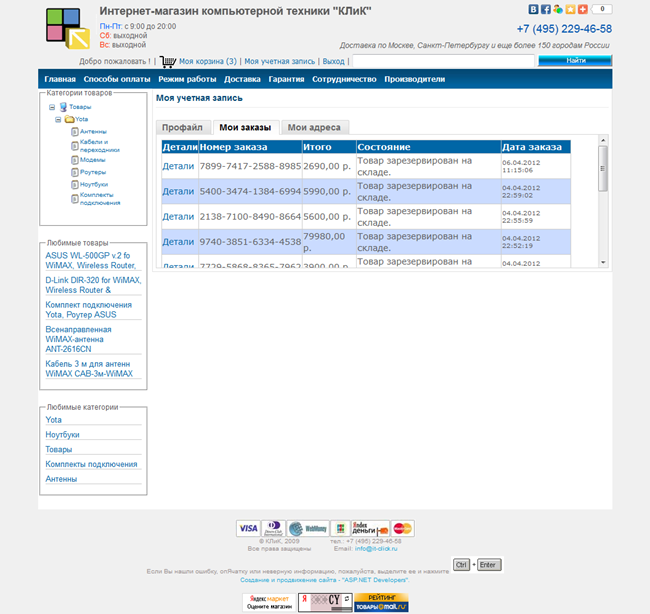Click the Яндекс Деньги payment icon

click(370, 528)
